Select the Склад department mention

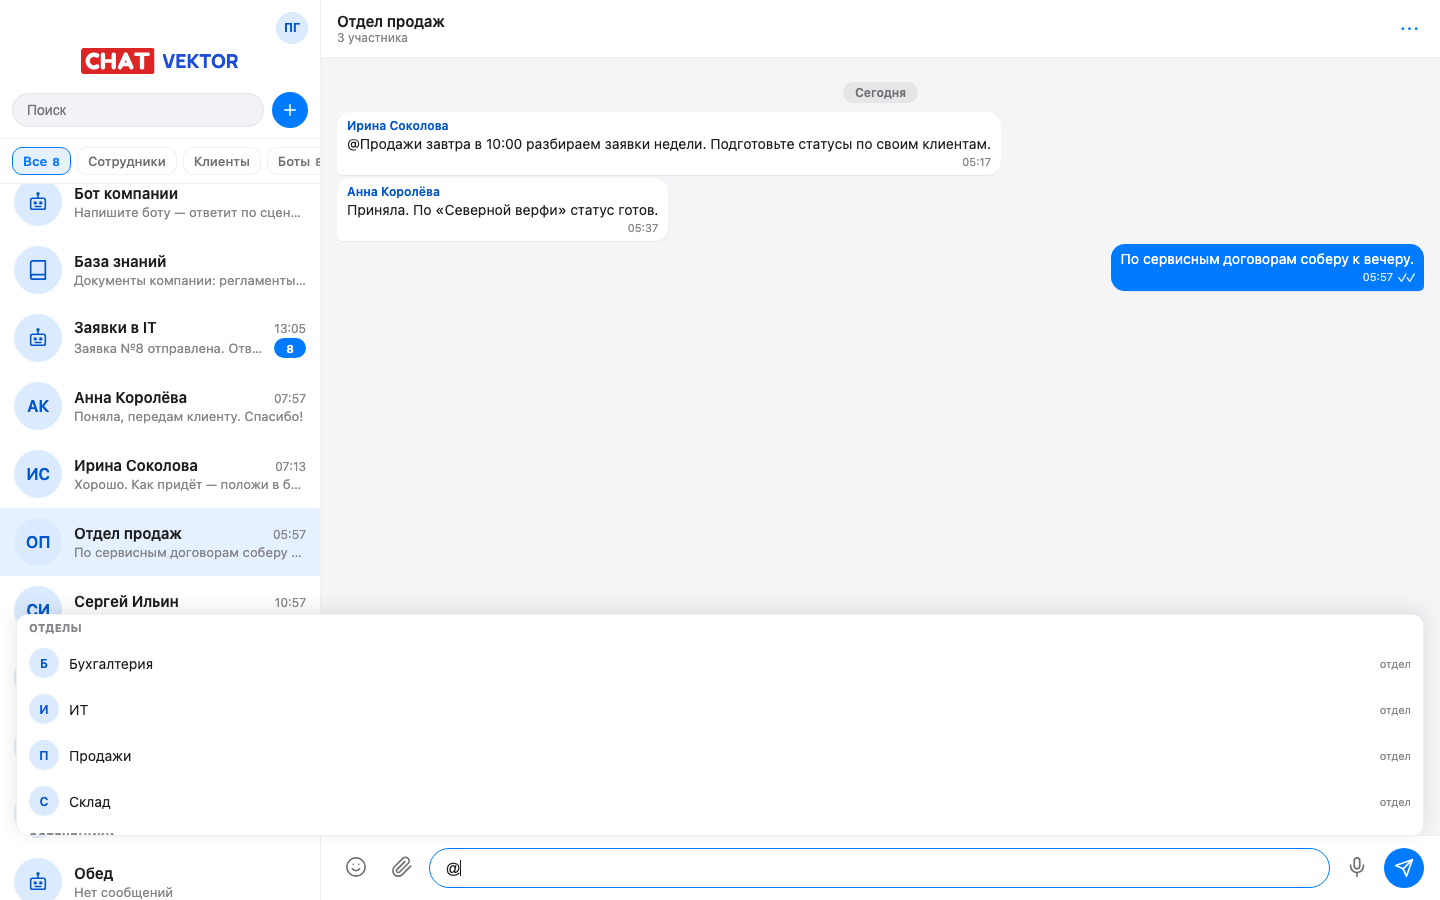coord(720,802)
